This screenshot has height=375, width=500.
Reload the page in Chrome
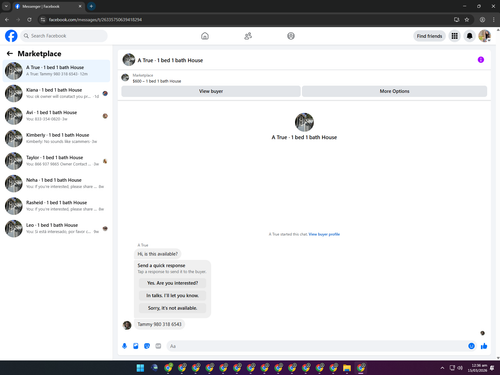tap(29, 20)
